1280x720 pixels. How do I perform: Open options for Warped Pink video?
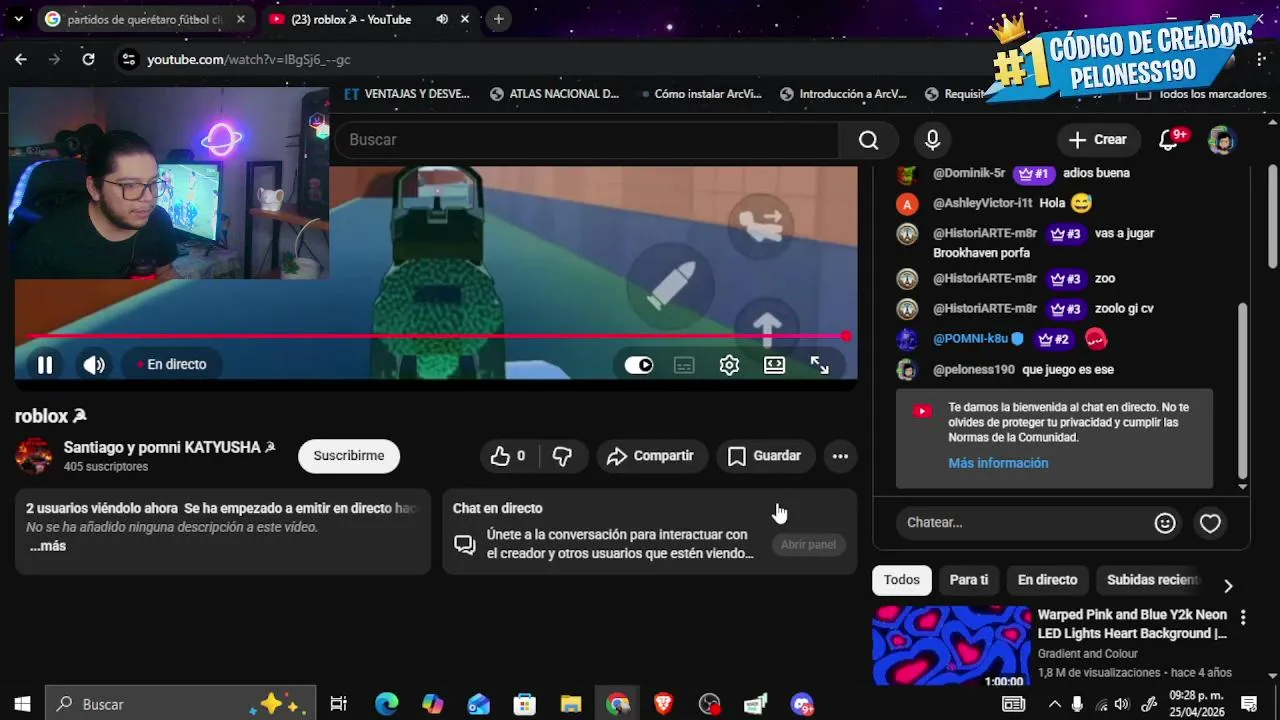coord(1243,617)
